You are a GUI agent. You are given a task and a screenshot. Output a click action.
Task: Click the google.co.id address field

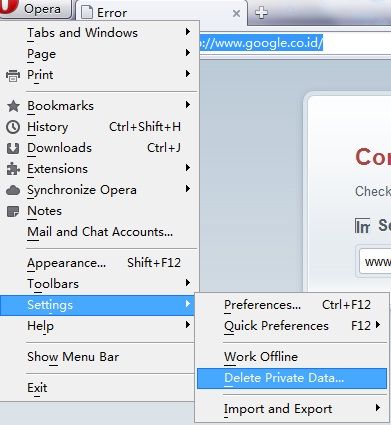[295, 44]
